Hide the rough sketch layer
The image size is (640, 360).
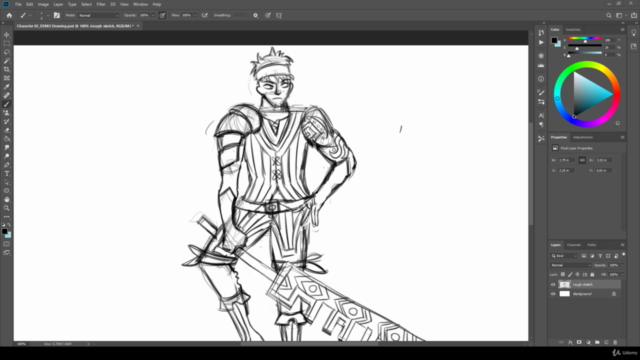click(x=553, y=284)
